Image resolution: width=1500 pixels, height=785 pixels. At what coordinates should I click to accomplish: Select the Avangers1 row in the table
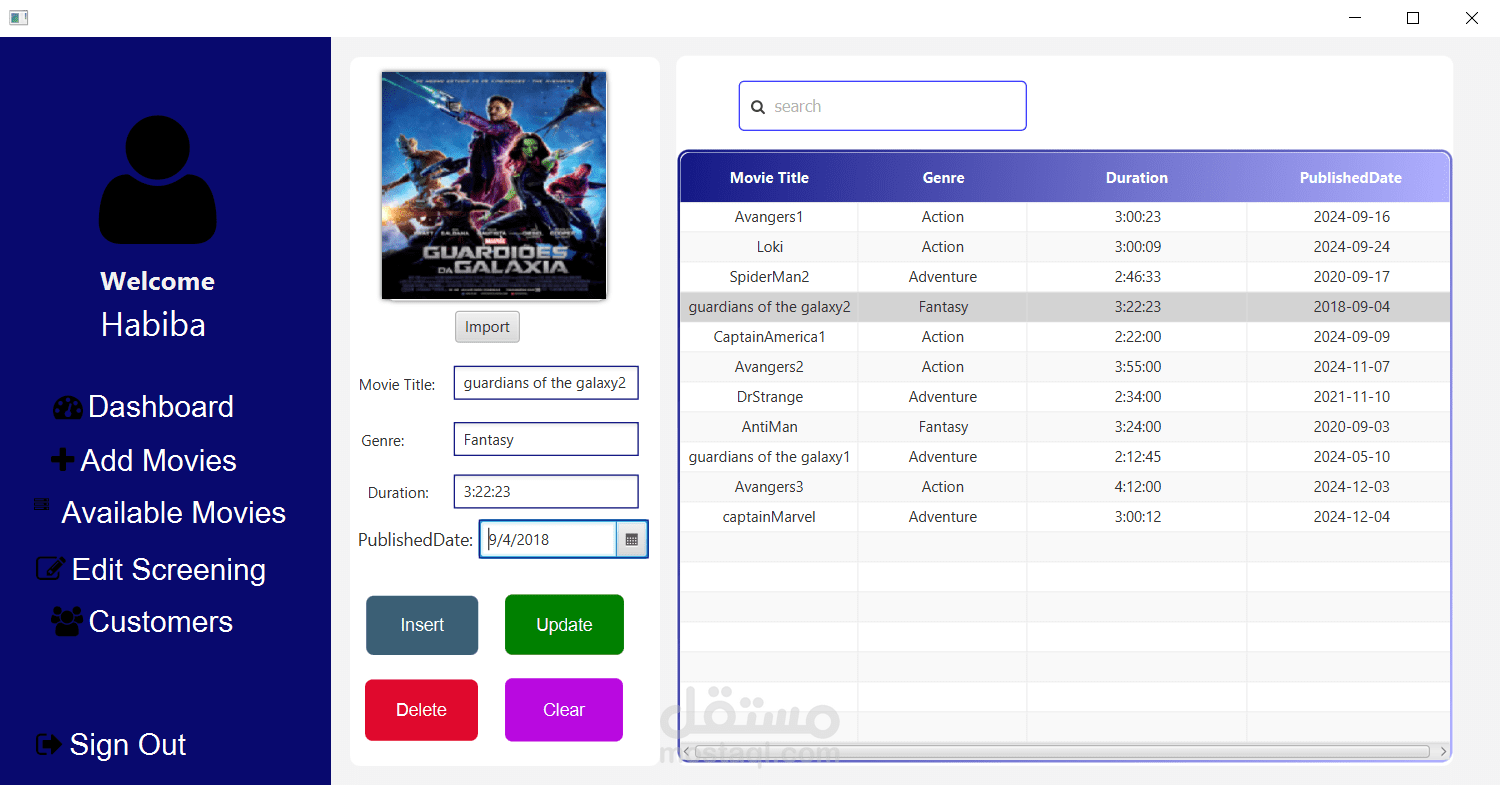pos(769,217)
